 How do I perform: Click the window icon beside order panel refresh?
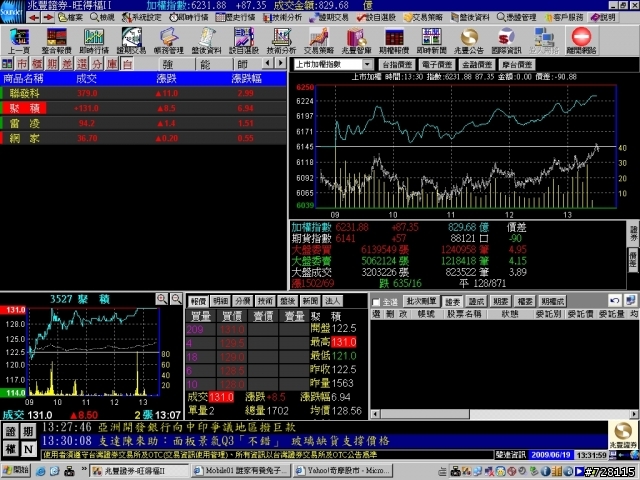630,301
